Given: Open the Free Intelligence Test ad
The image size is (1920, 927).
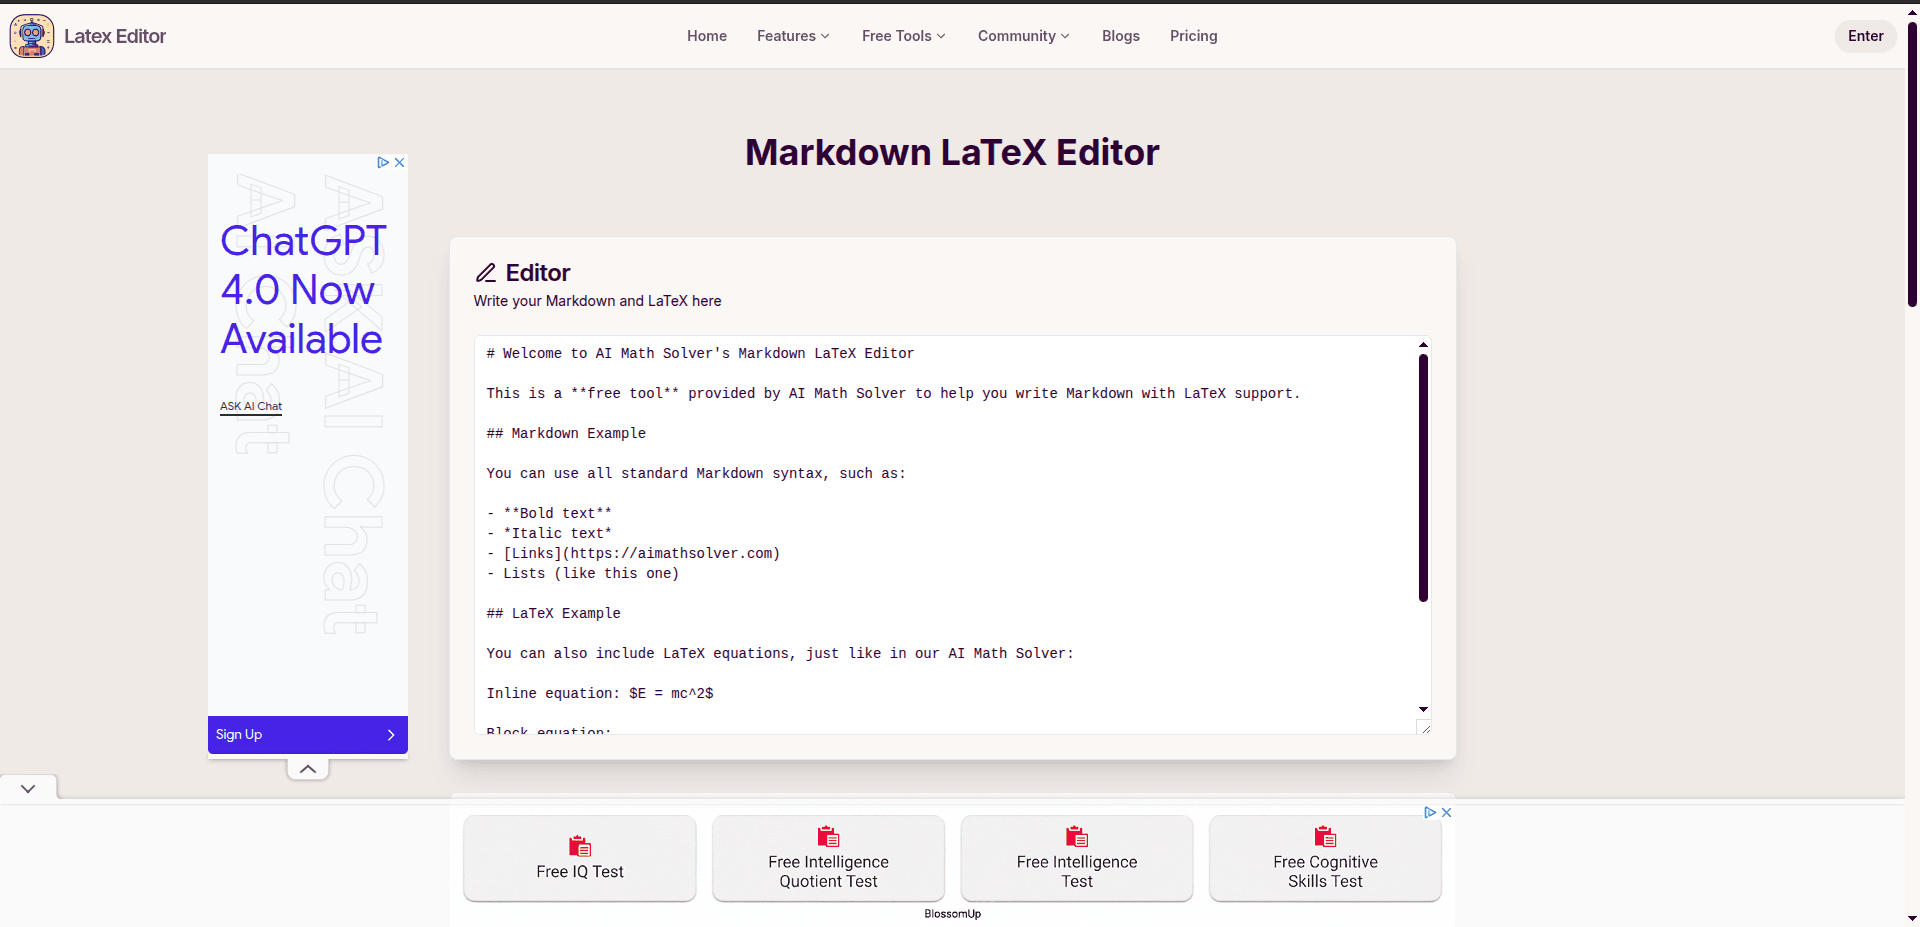Looking at the screenshot, I should [1077, 858].
